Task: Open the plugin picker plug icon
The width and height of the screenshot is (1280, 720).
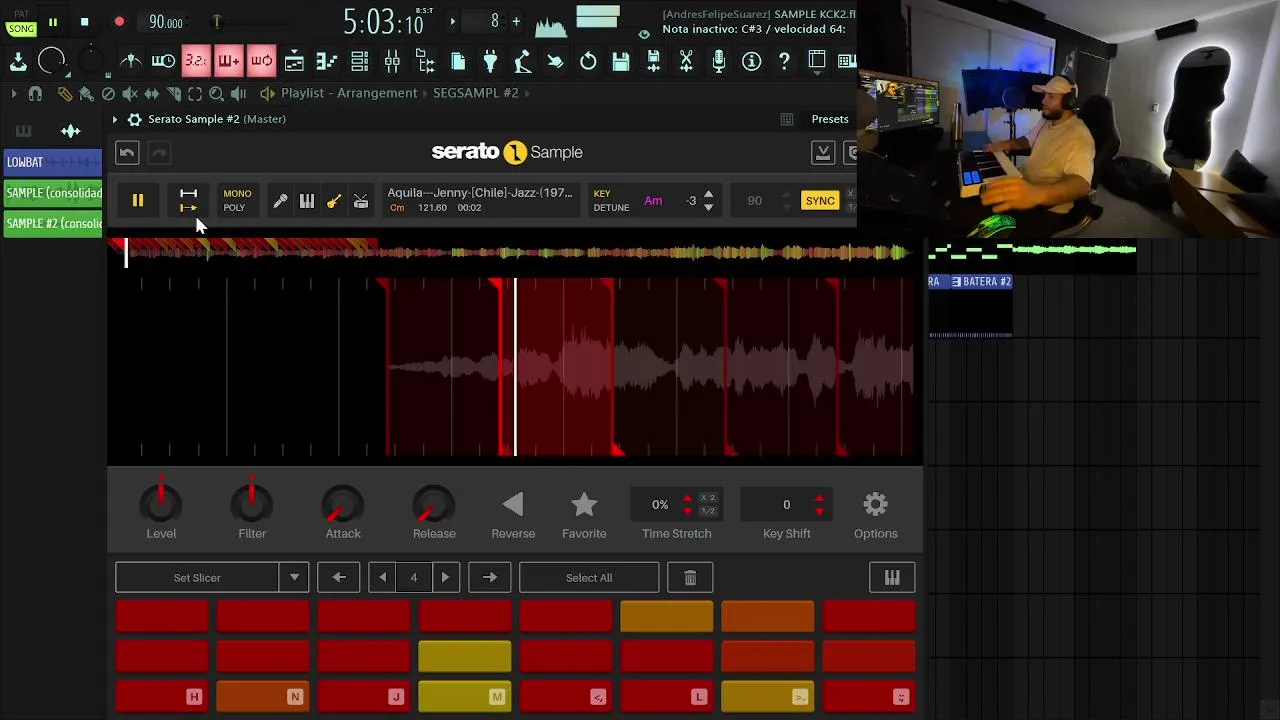Action: tap(490, 61)
